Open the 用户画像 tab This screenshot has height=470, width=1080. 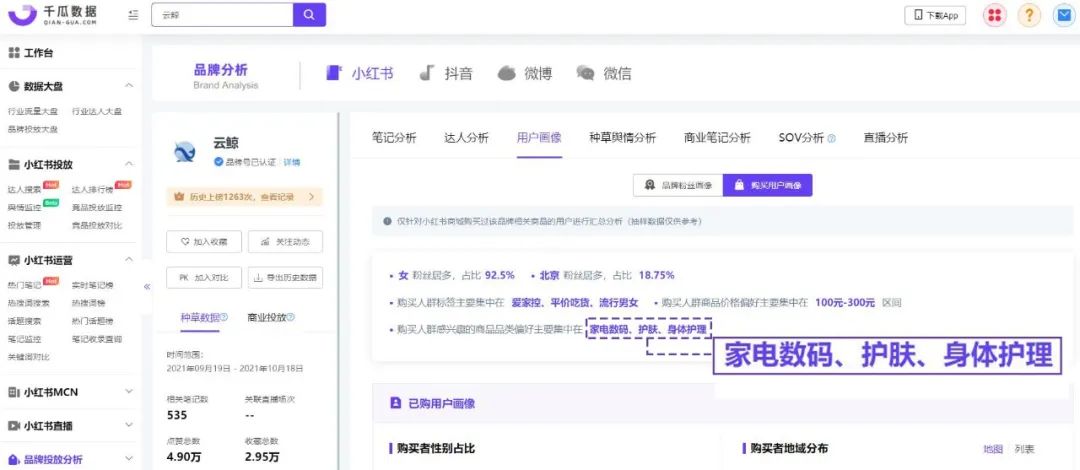click(539, 138)
